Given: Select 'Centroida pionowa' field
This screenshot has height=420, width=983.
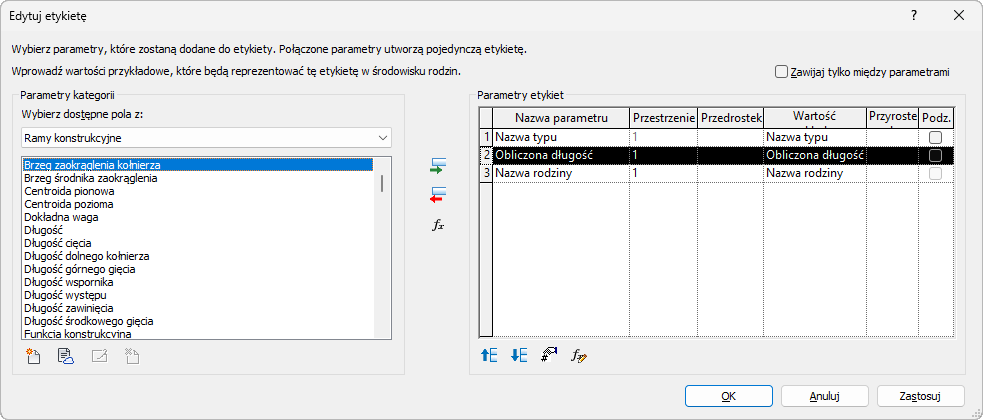Looking at the screenshot, I should click(198, 191).
